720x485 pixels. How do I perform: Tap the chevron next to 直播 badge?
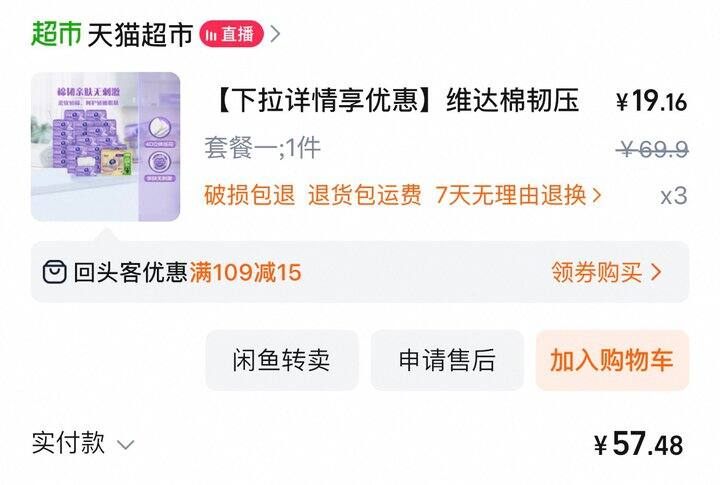point(275,34)
